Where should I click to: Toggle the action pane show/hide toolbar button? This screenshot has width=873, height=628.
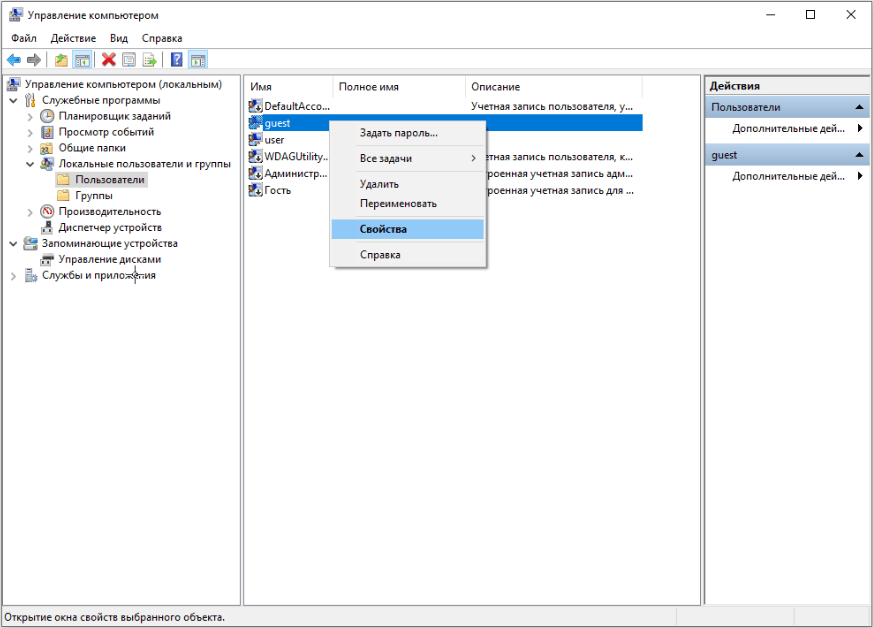tap(198, 60)
